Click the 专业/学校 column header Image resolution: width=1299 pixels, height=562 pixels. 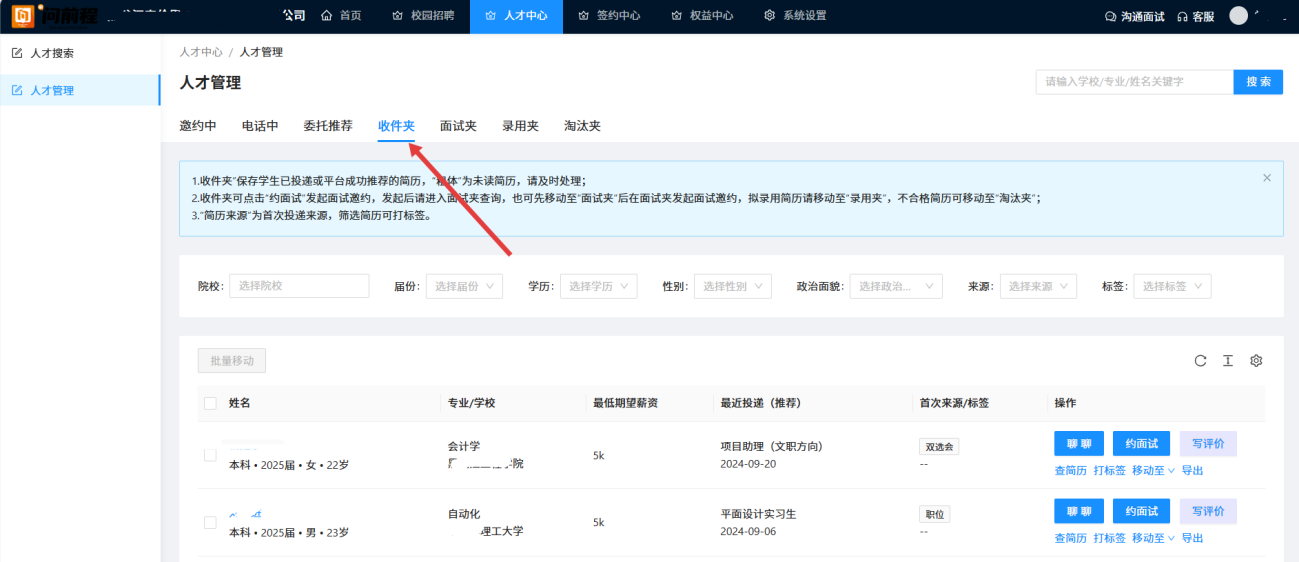(471, 403)
